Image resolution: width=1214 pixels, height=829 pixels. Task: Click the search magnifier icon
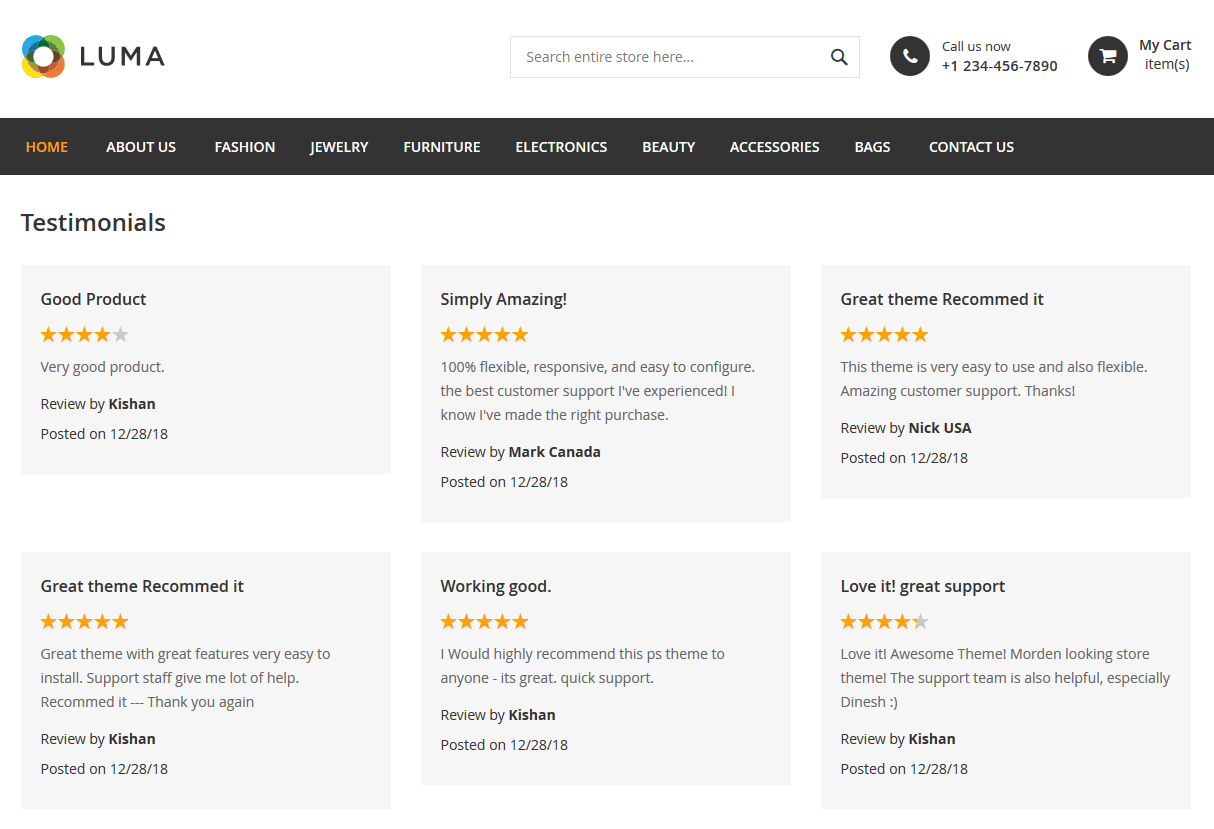(x=839, y=57)
